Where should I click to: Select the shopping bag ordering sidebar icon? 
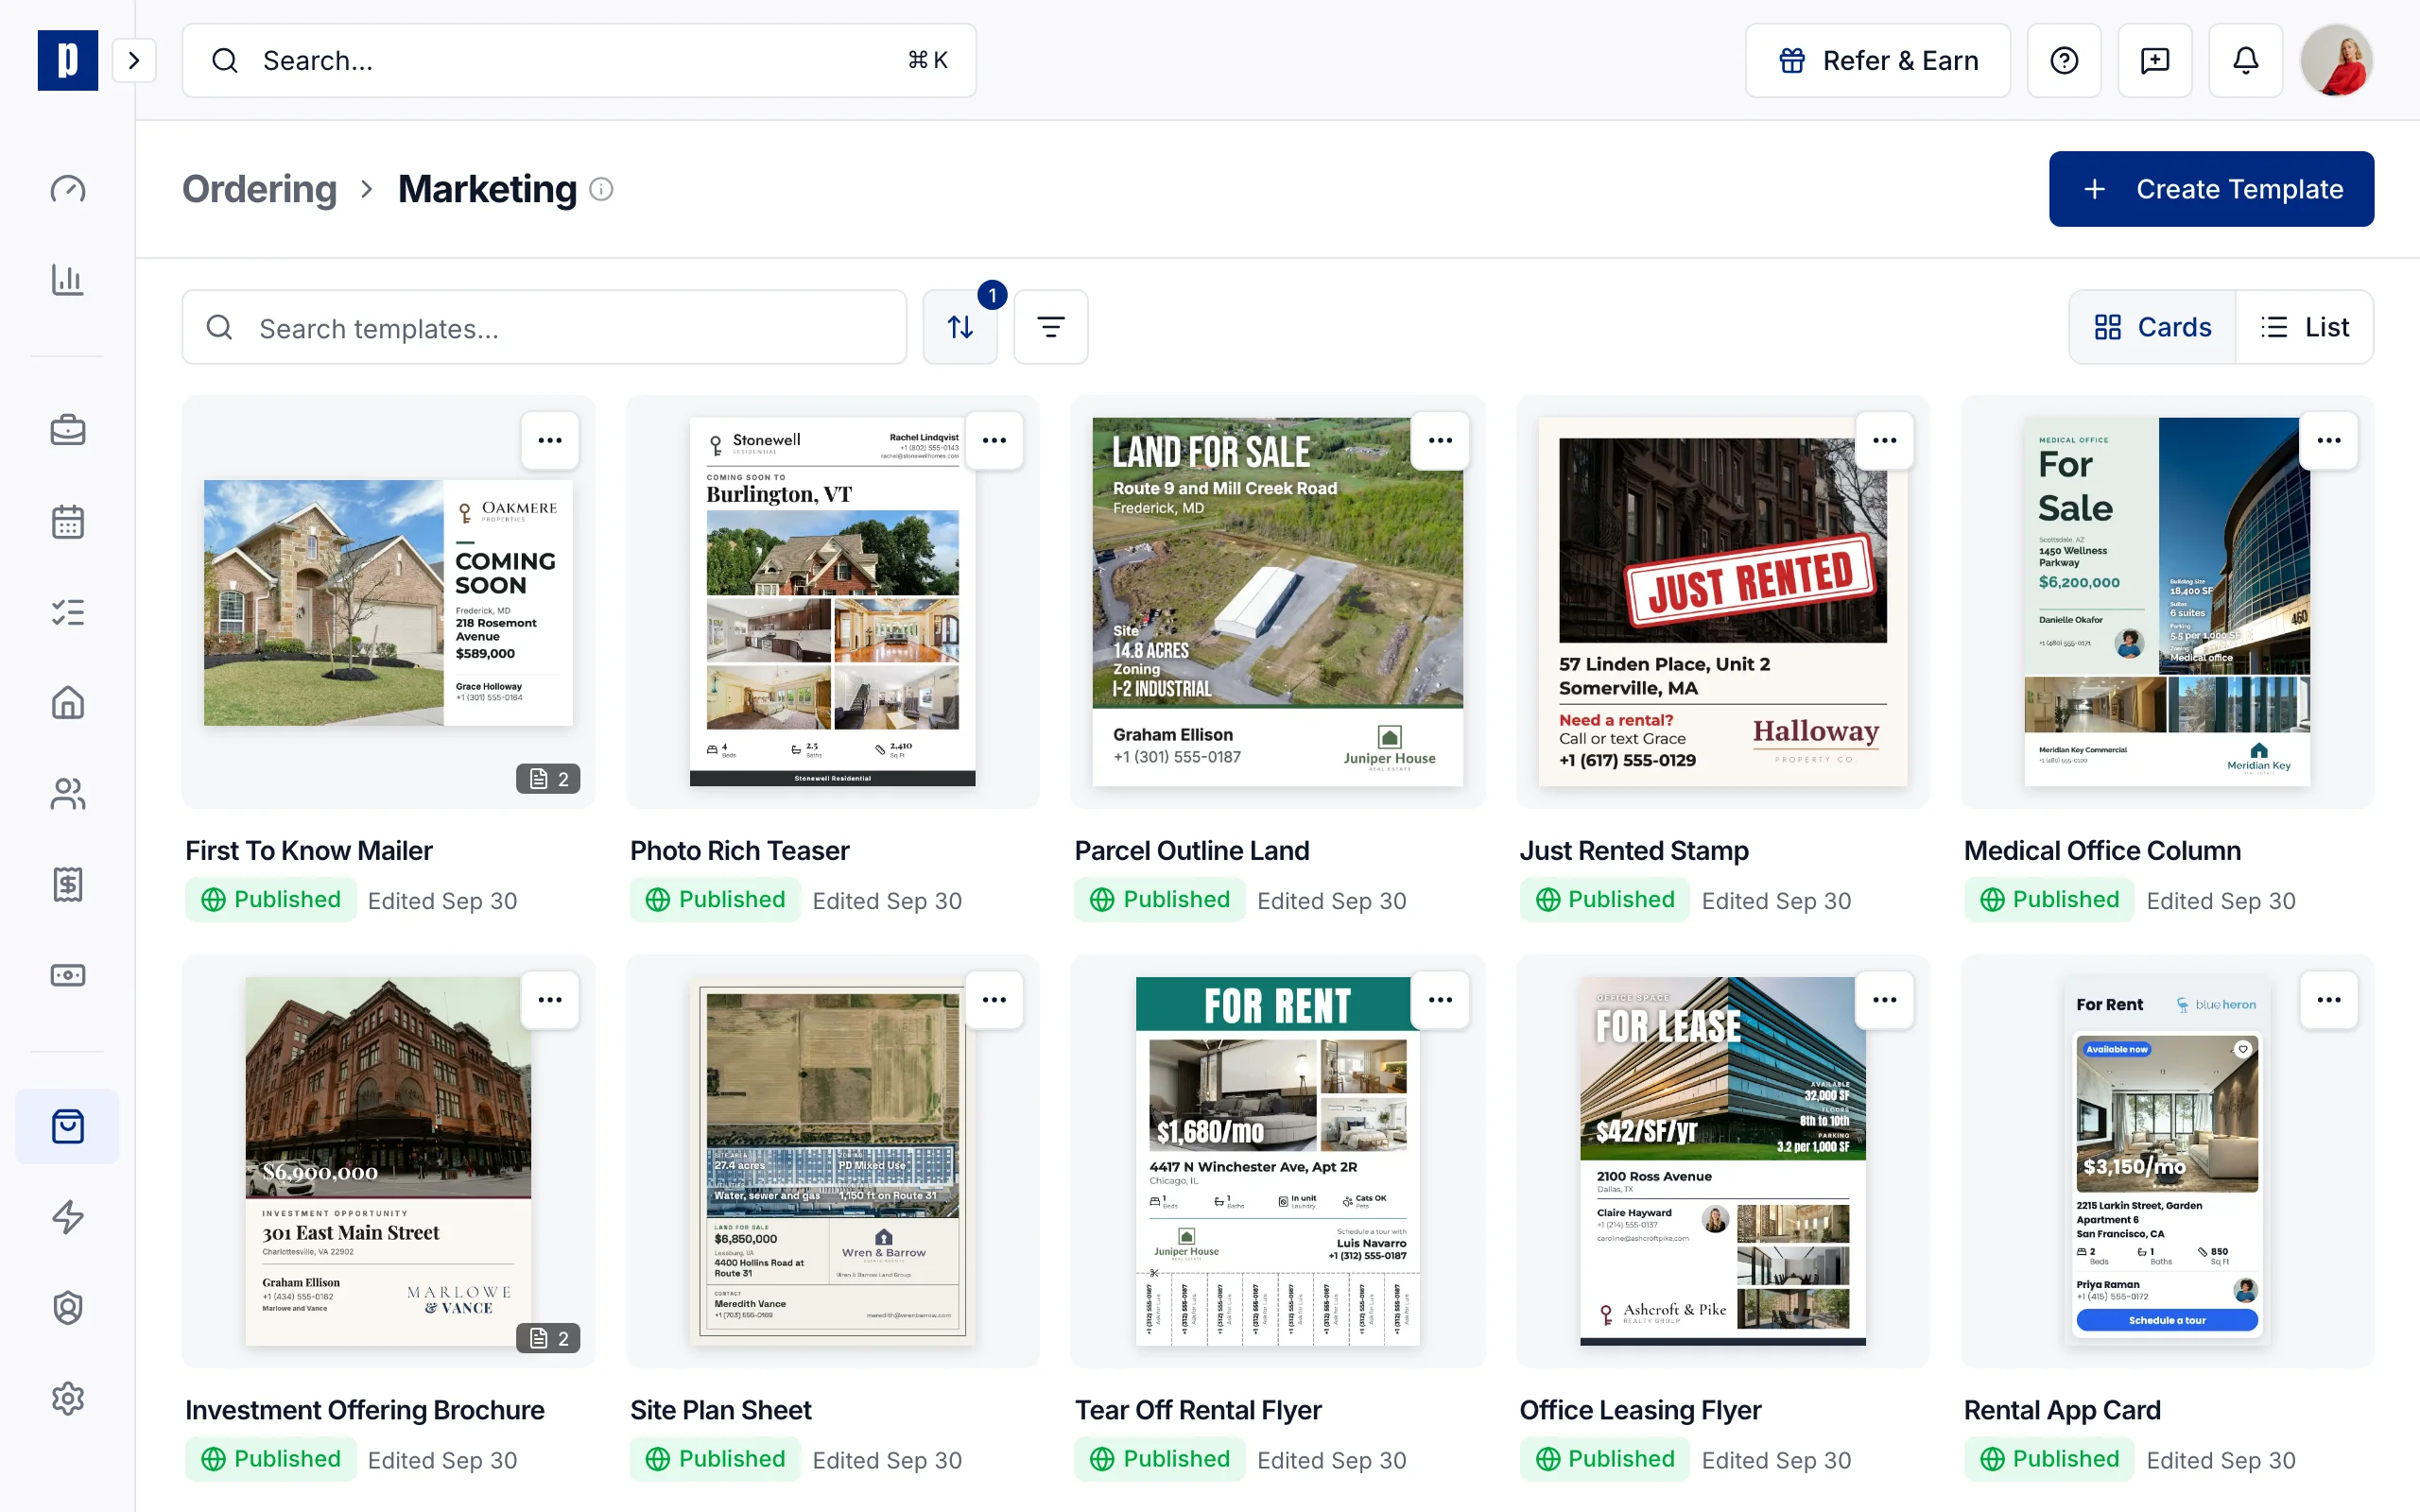(x=67, y=1126)
